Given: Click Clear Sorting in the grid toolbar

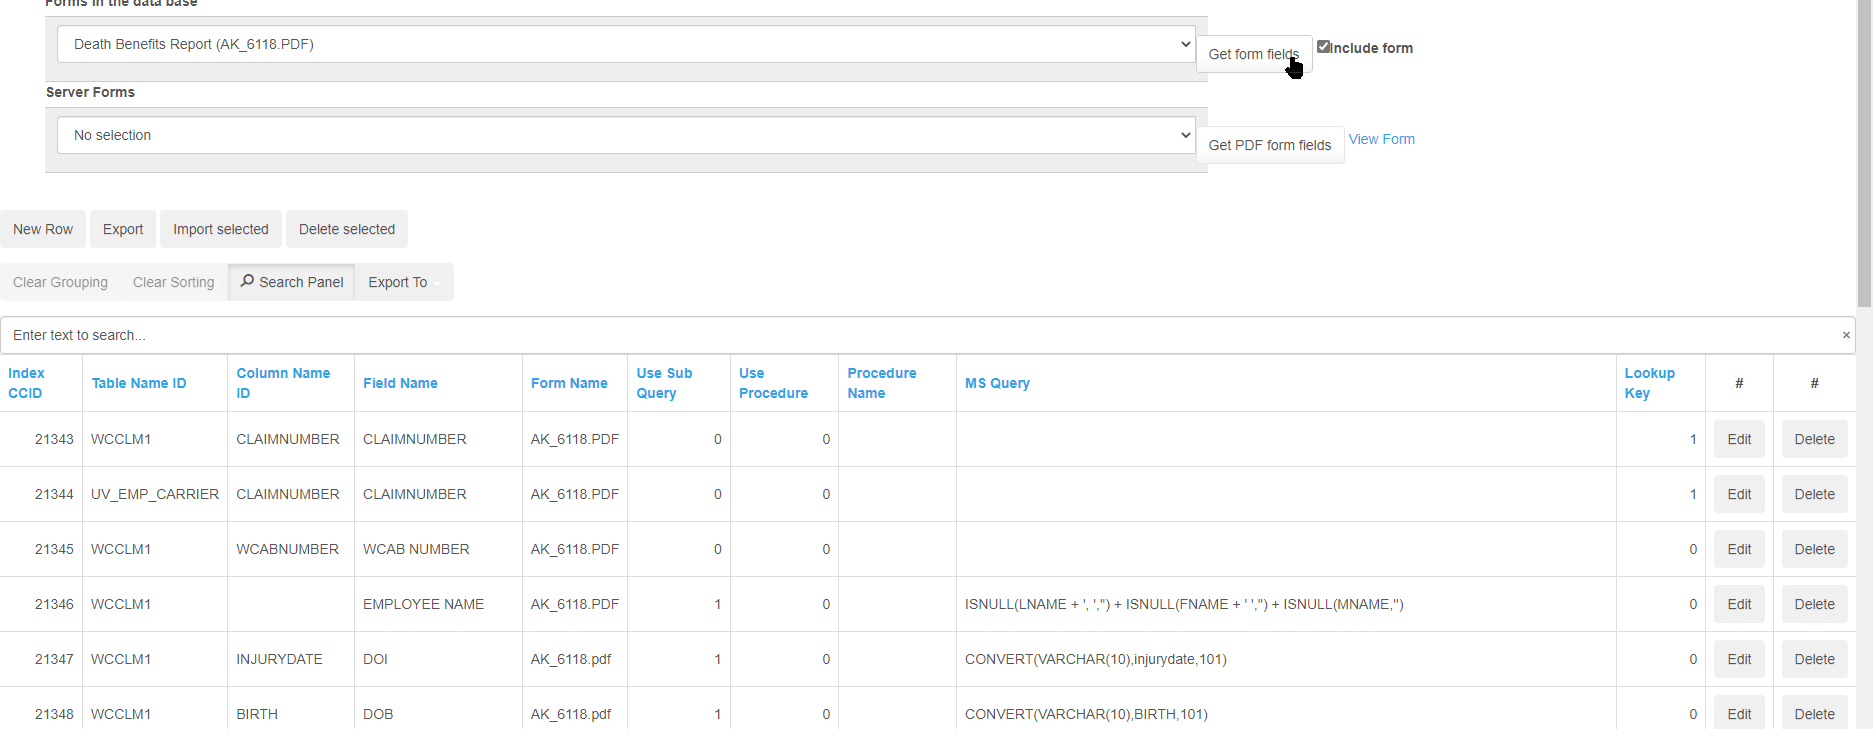Looking at the screenshot, I should 174,282.
